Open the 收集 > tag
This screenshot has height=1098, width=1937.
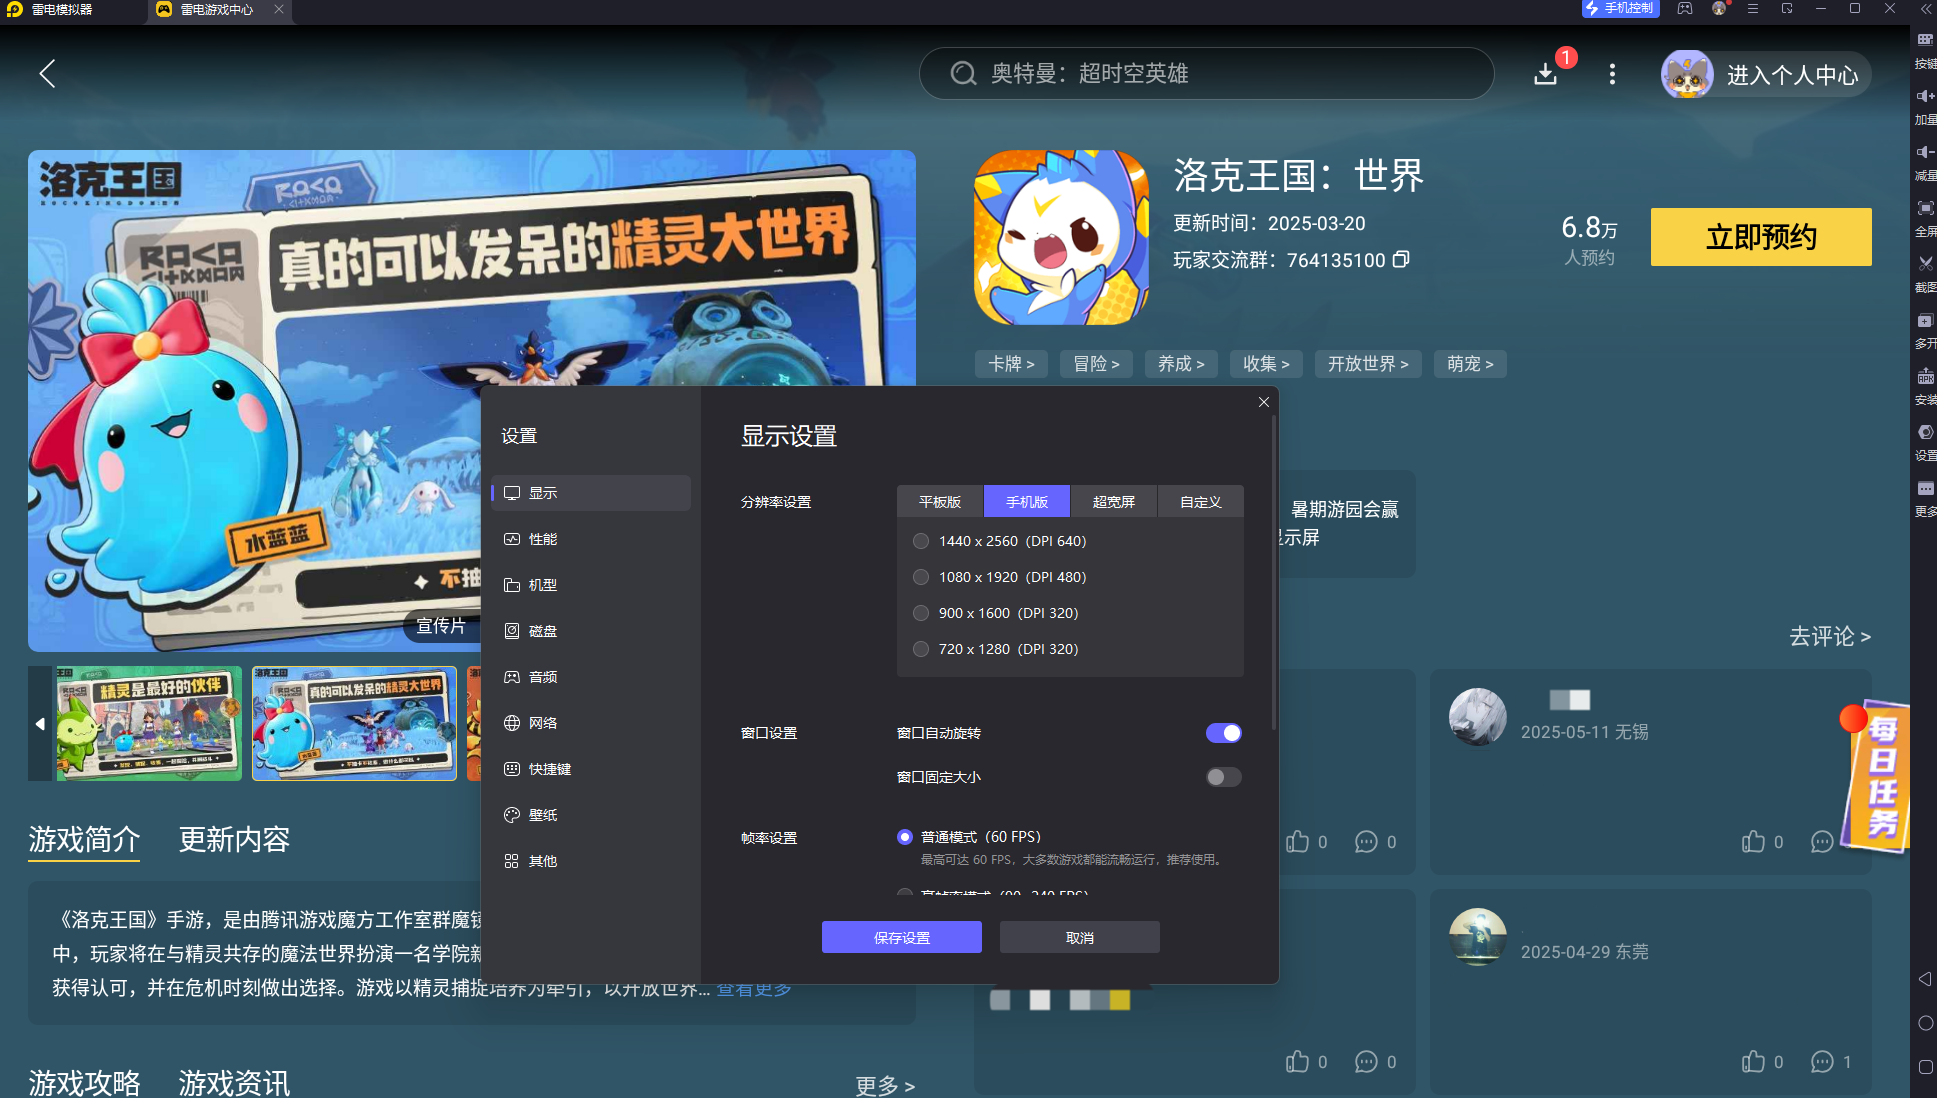[x=1266, y=364]
